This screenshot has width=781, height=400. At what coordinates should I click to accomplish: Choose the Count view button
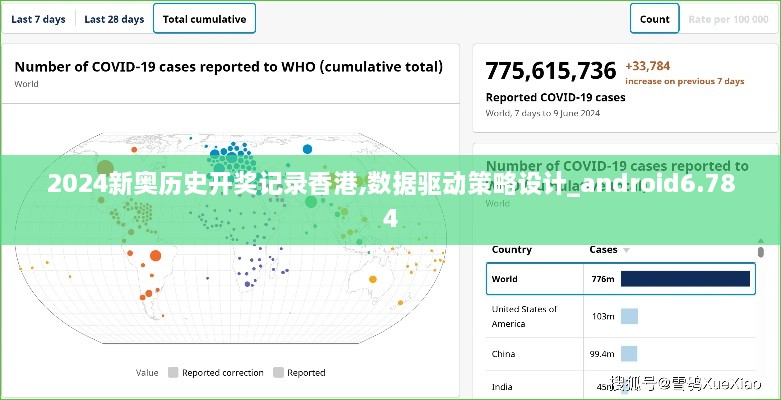click(x=654, y=19)
